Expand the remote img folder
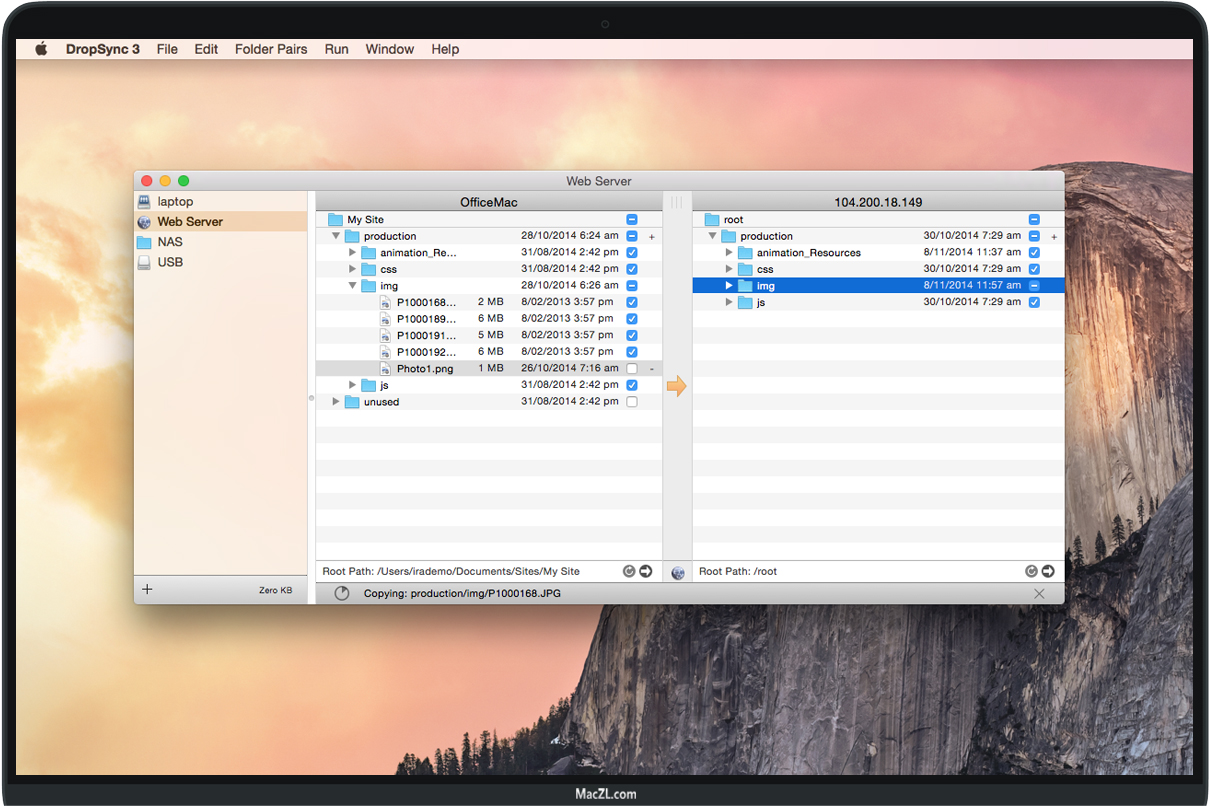 coord(729,286)
